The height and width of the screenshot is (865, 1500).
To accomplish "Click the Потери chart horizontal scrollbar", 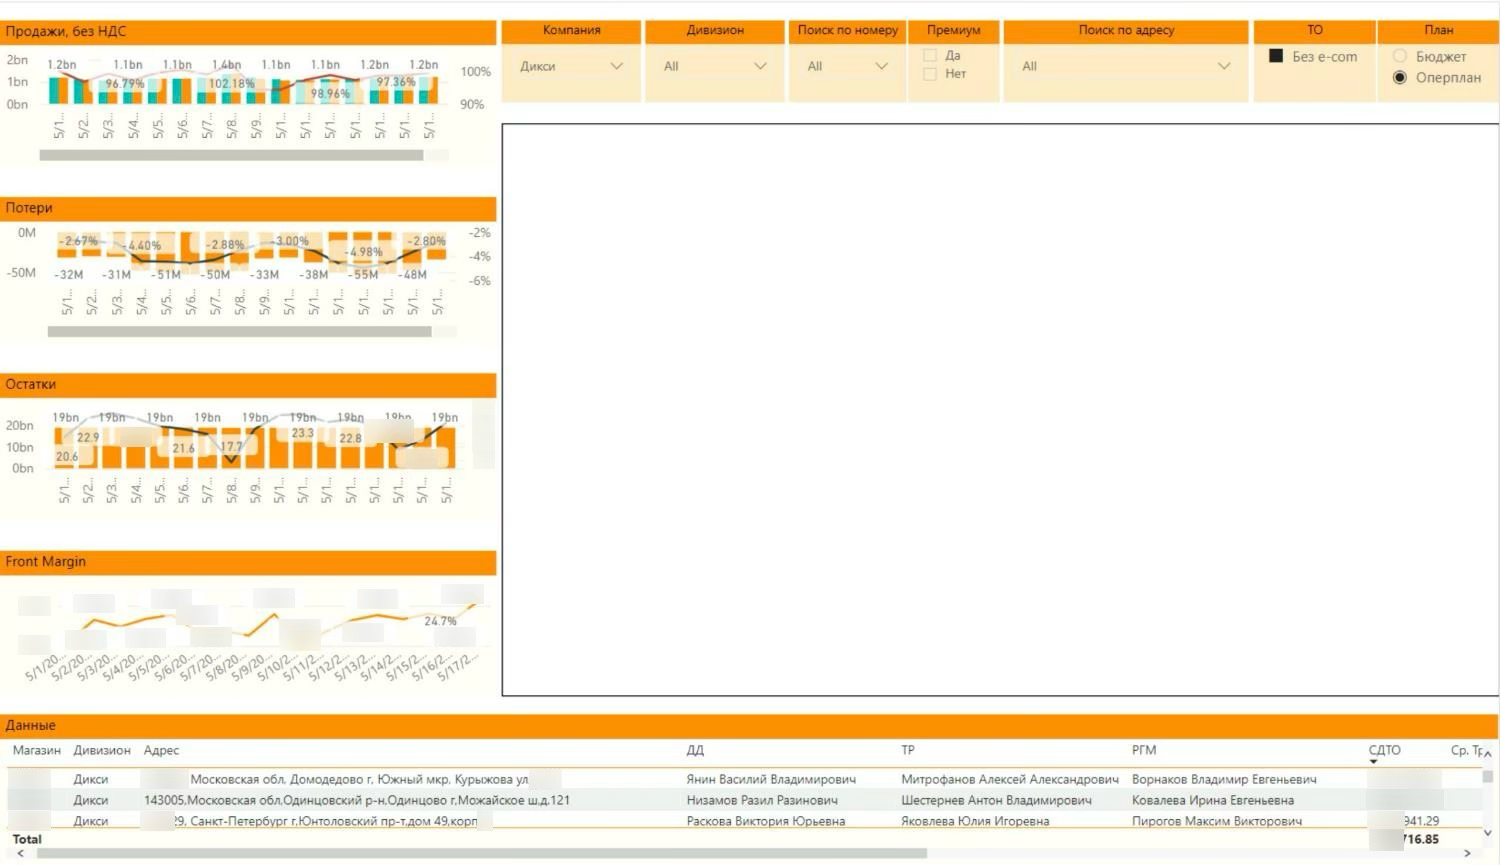I will pyautogui.click(x=240, y=331).
